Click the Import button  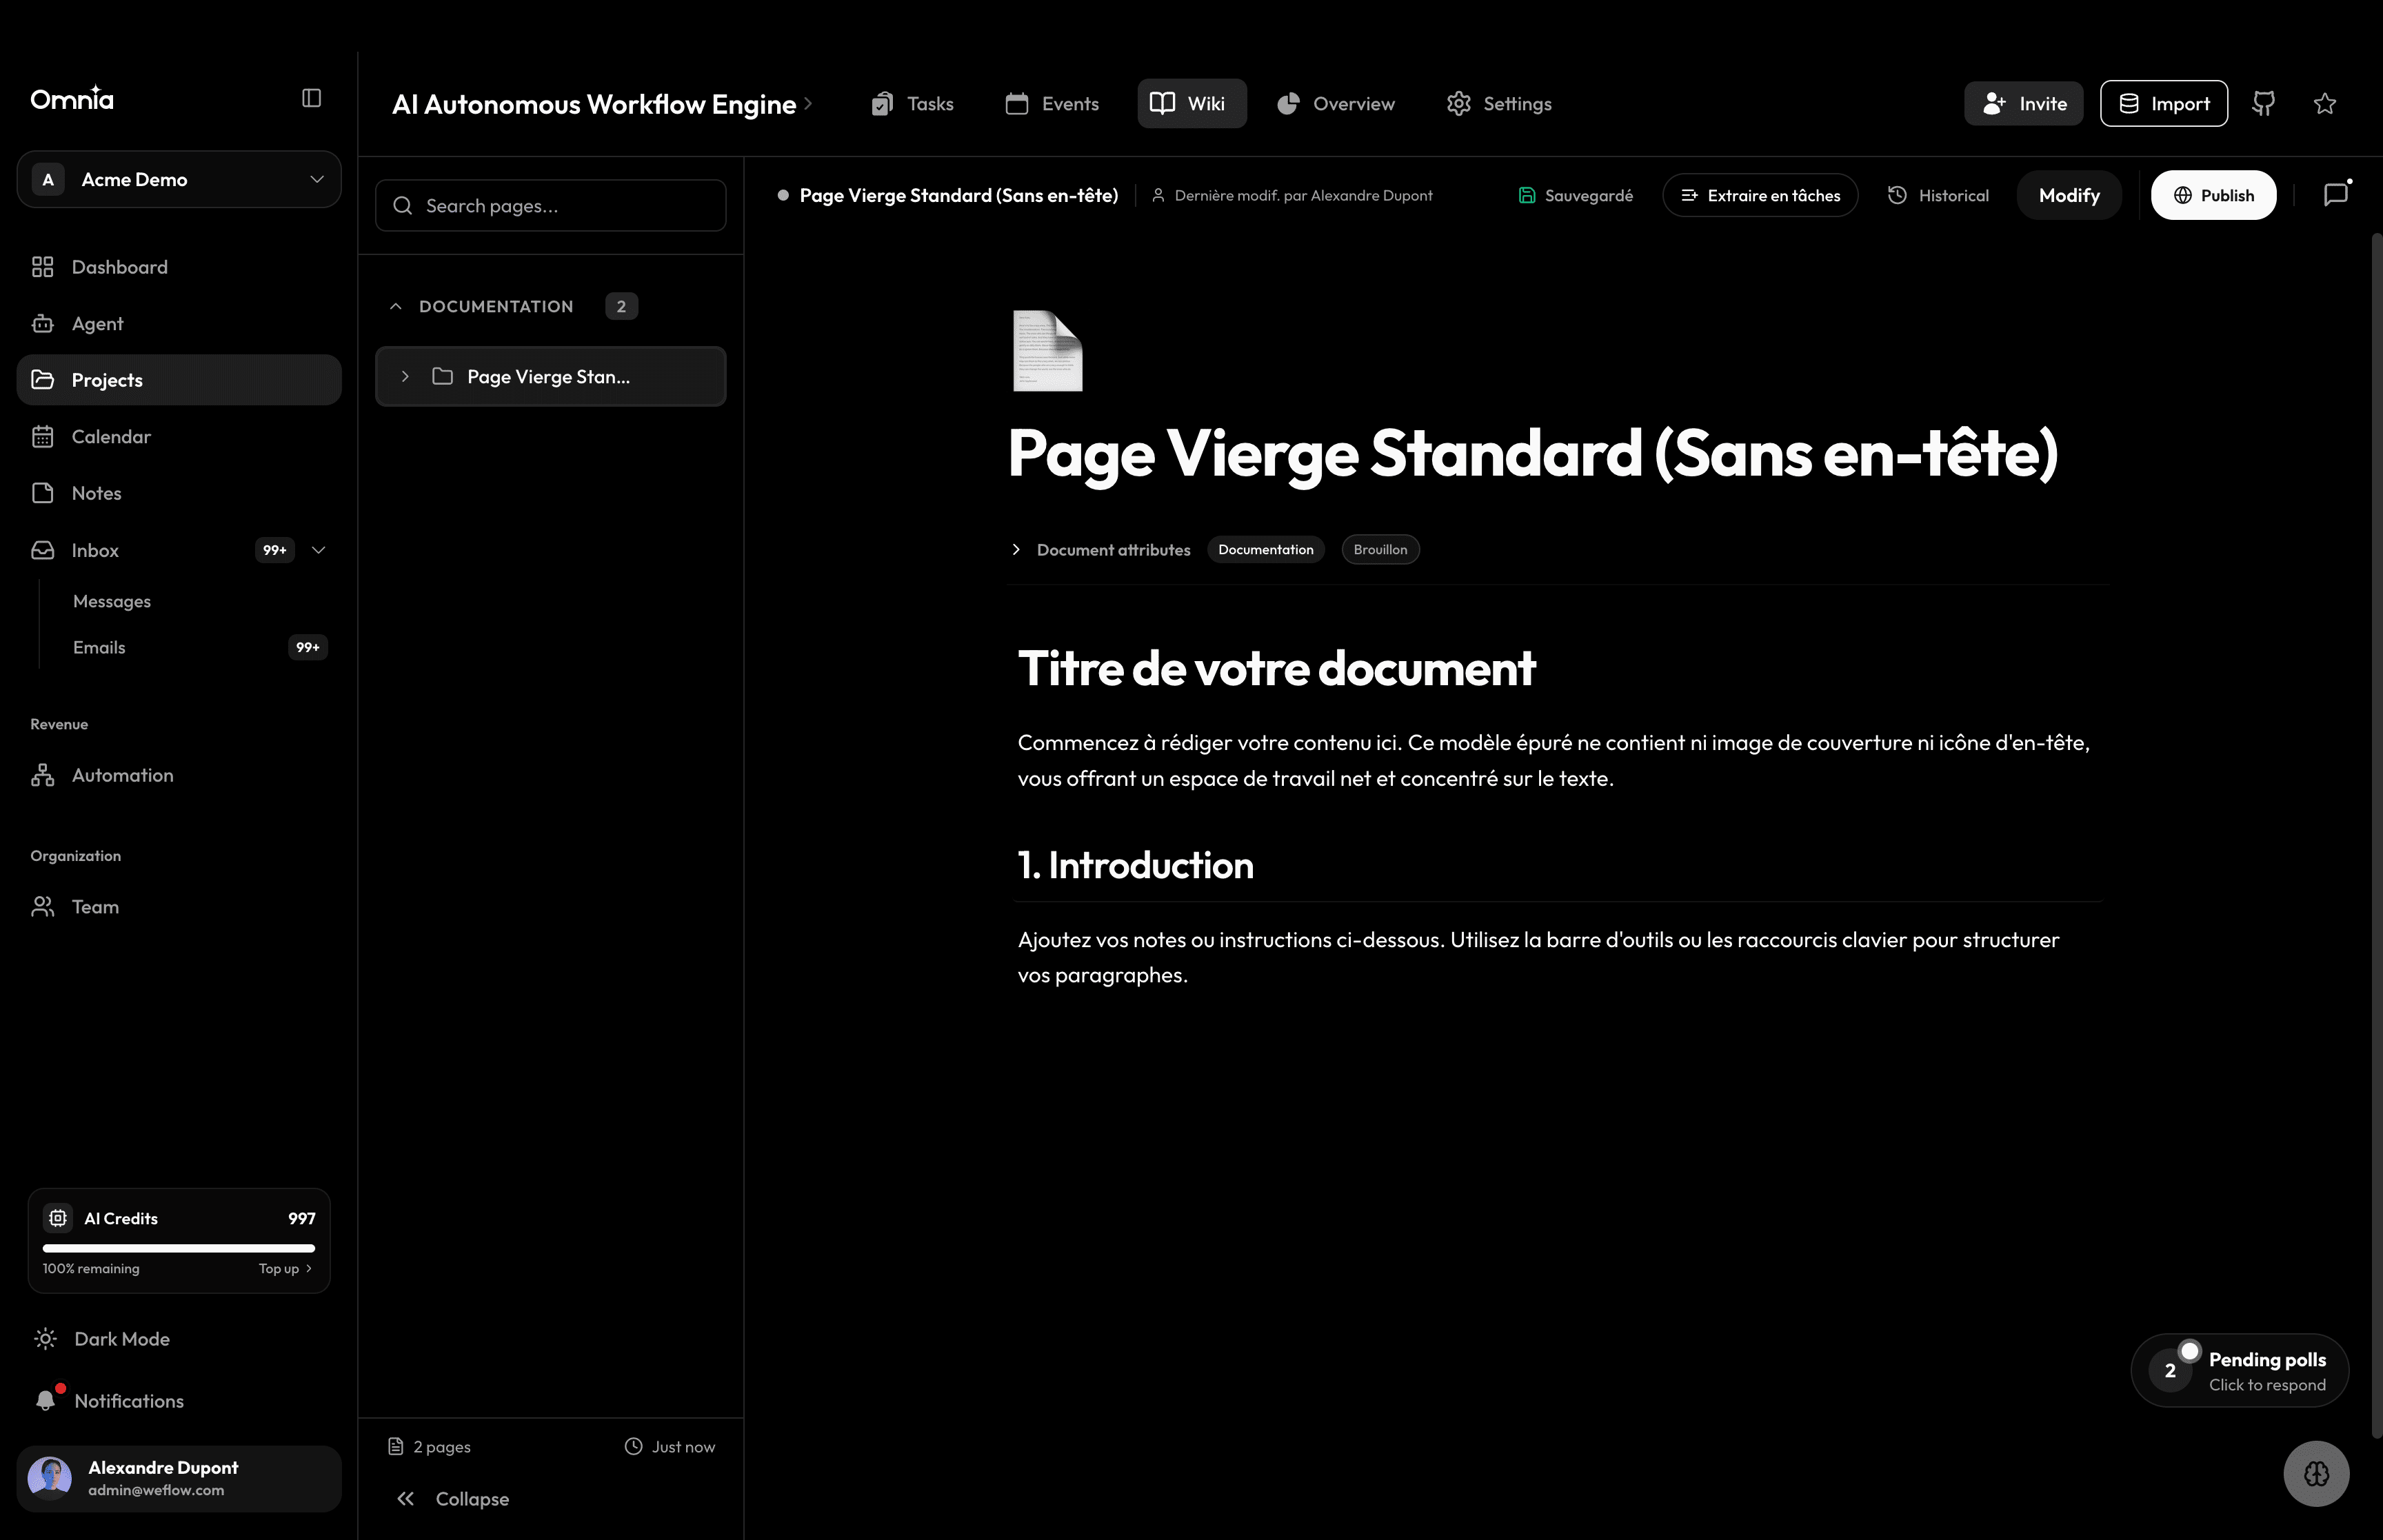[2163, 103]
